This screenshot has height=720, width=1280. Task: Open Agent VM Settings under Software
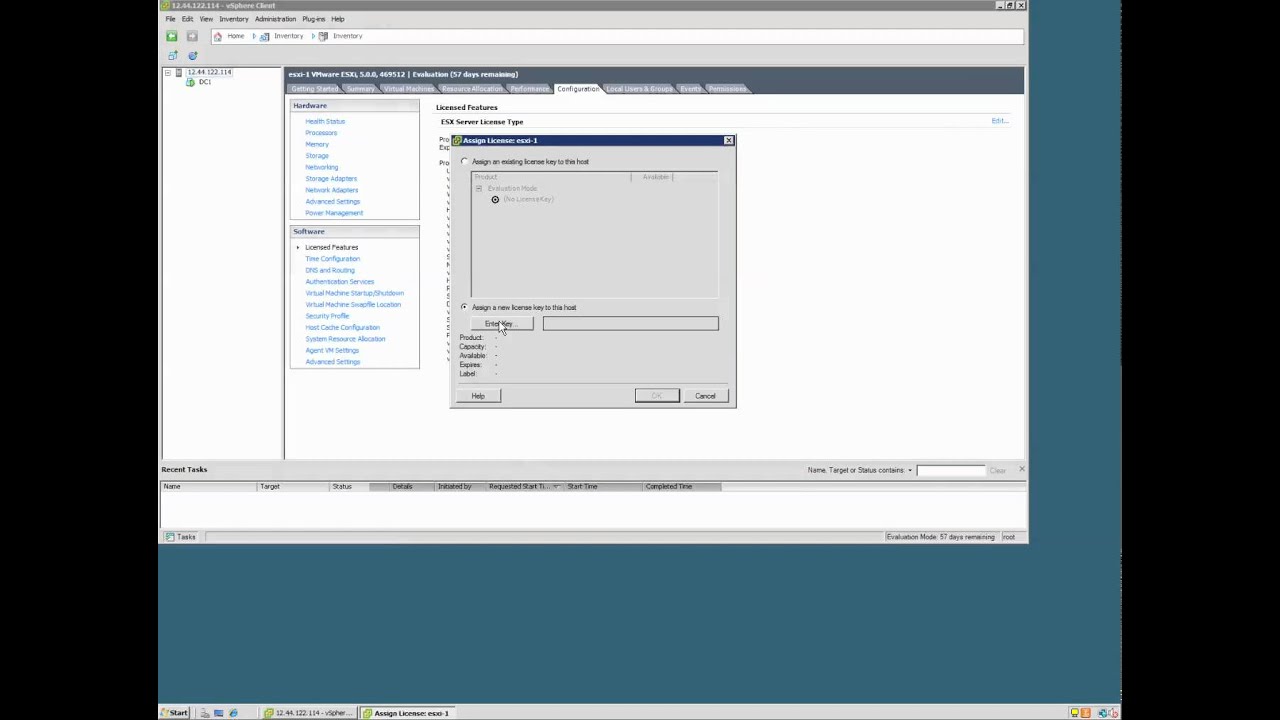coord(332,350)
